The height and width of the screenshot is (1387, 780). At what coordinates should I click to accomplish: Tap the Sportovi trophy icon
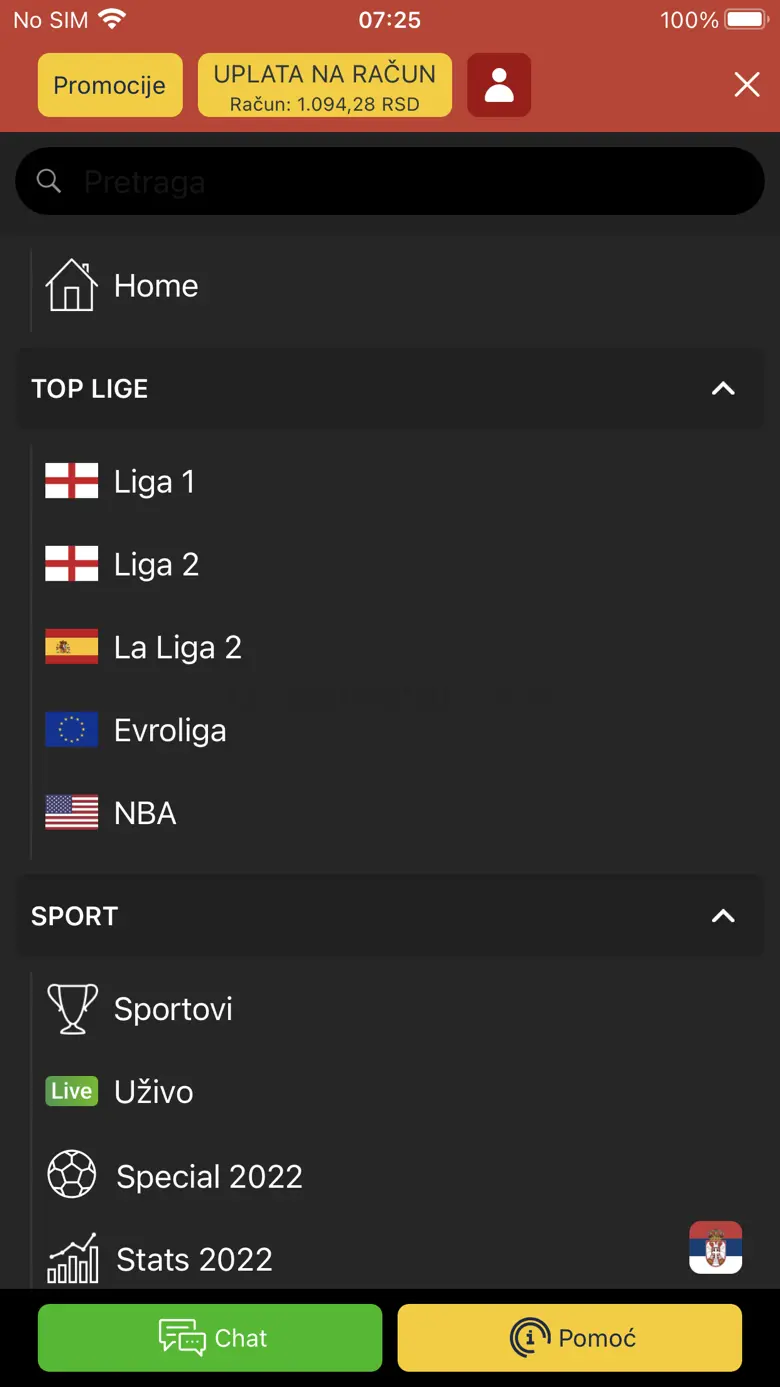click(x=72, y=1008)
